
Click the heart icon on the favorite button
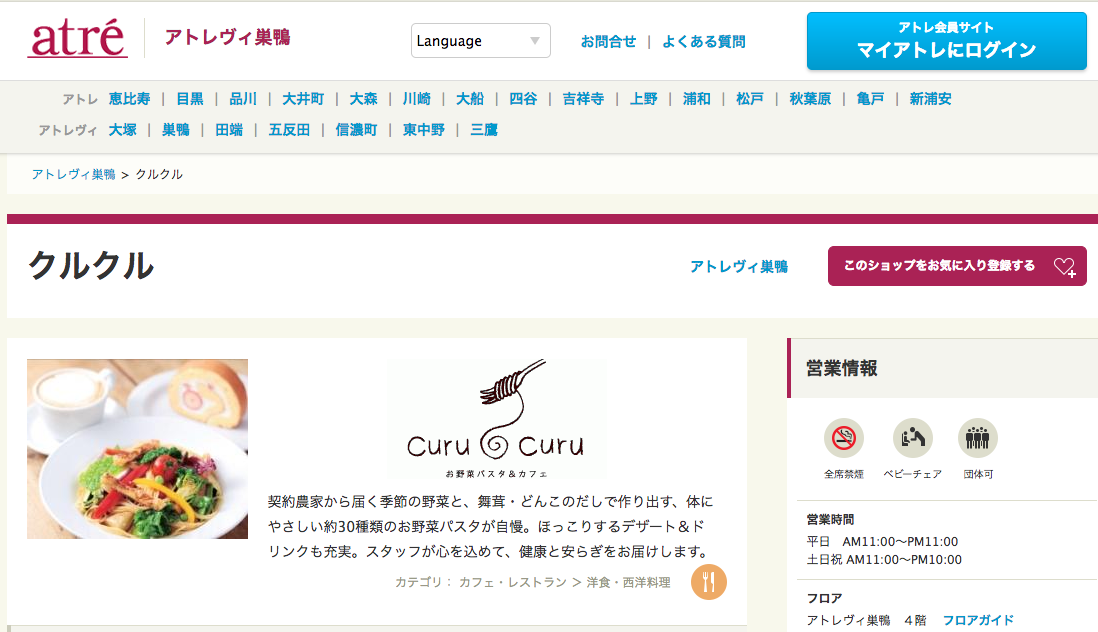(1065, 266)
